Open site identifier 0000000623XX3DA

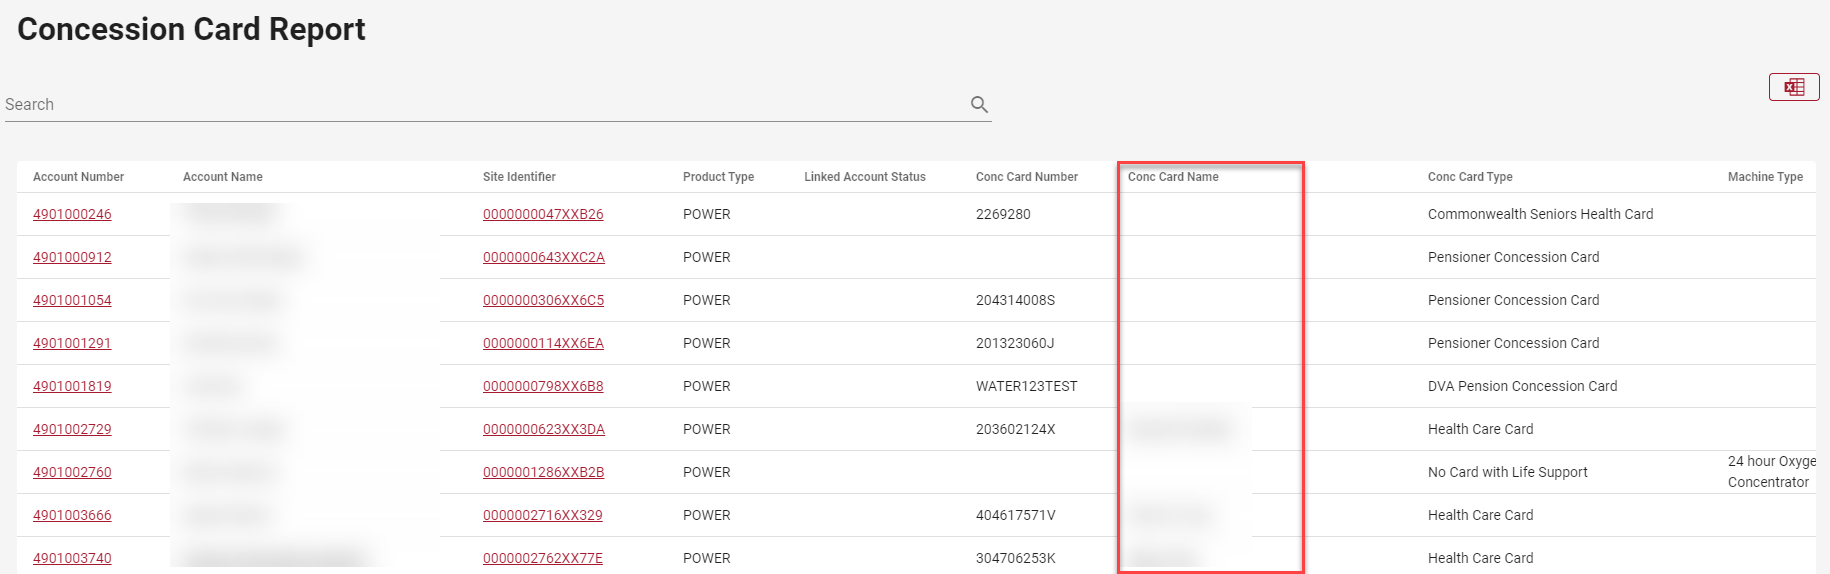(x=543, y=429)
